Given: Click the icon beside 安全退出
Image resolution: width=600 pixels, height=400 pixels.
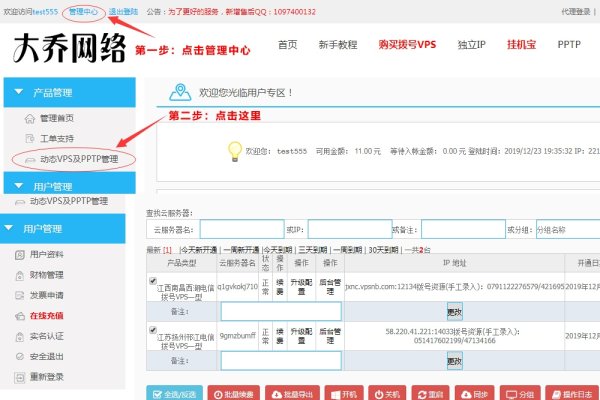Looking at the screenshot, I should 20,357.
